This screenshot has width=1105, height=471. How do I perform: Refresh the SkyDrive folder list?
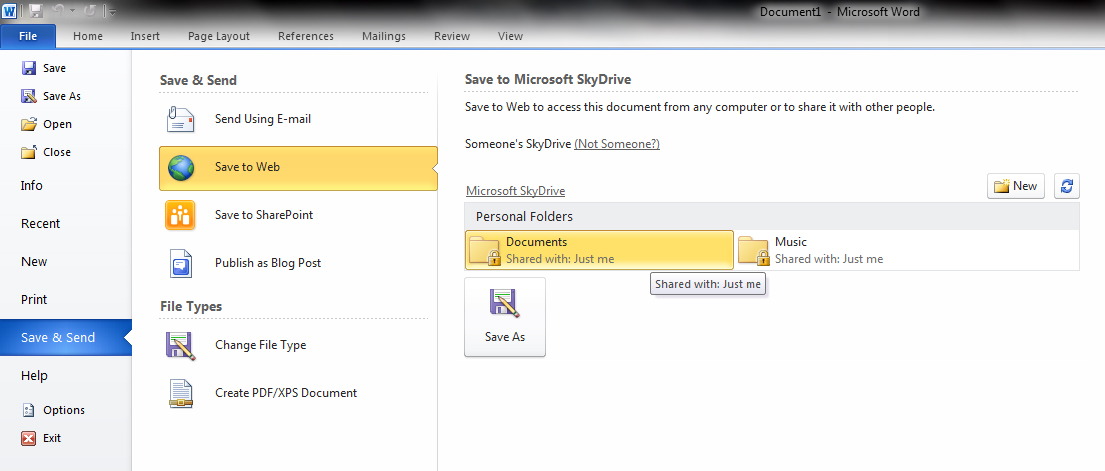point(1067,186)
